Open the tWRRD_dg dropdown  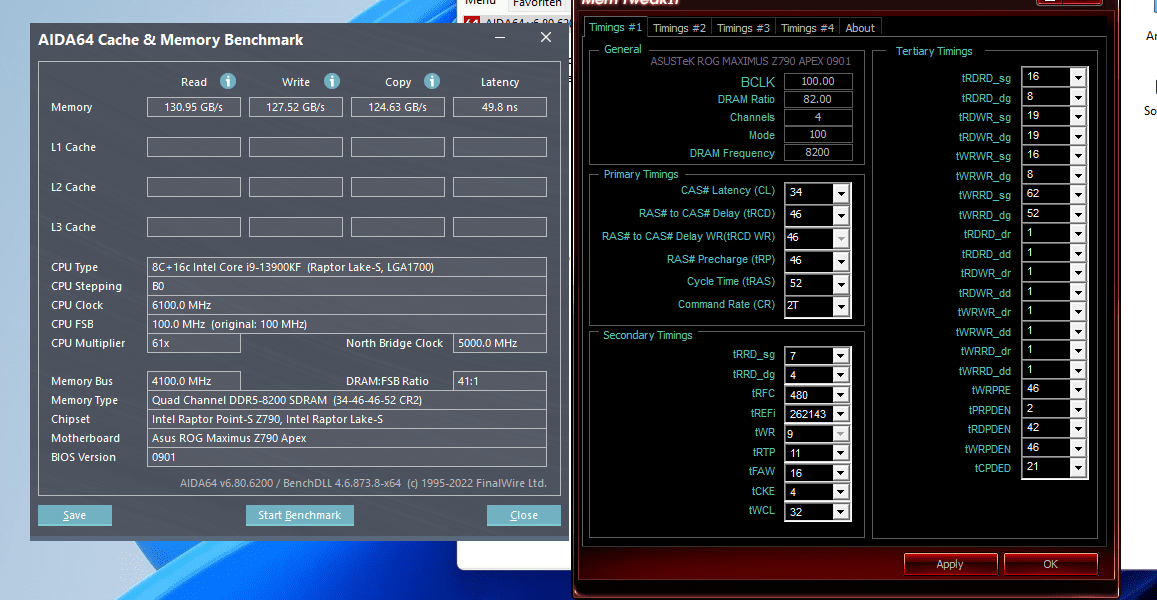1078,214
